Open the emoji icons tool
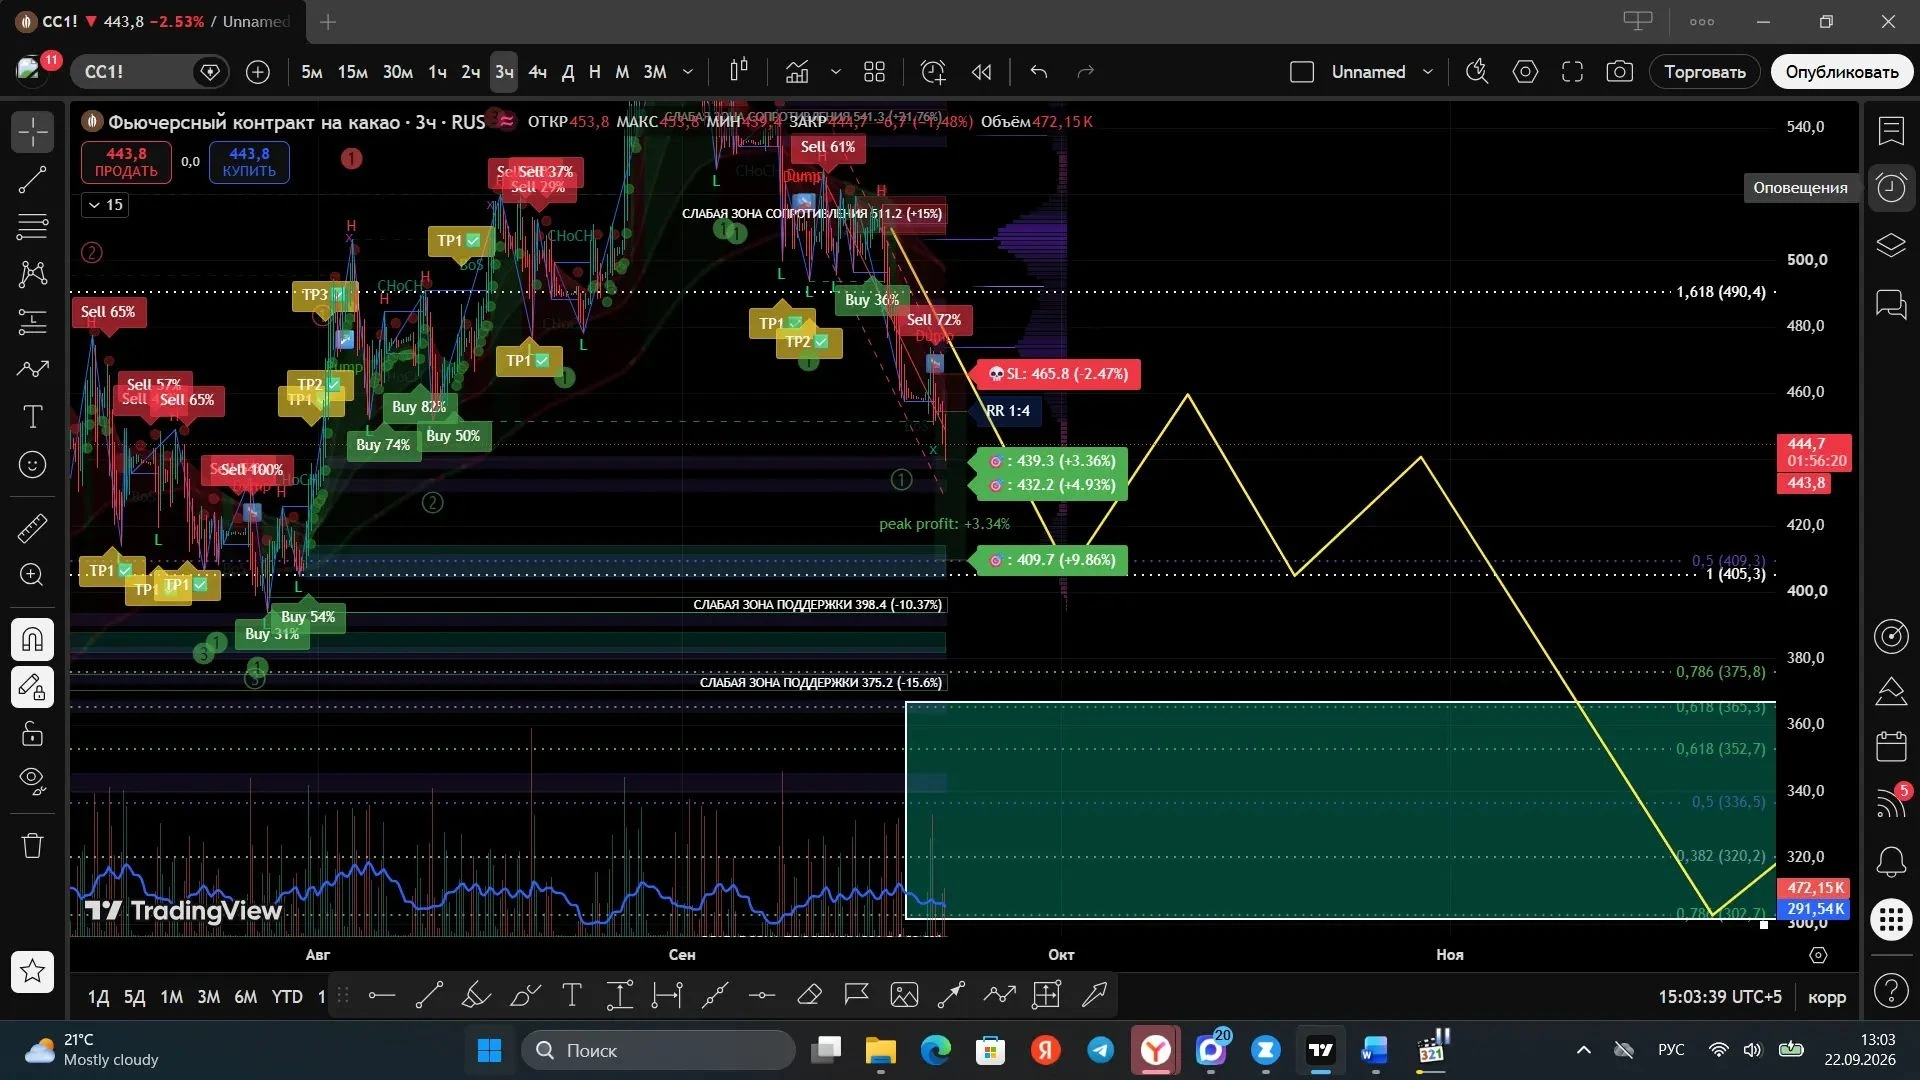The image size is (1920, 1080). click(x=33, y=465)
